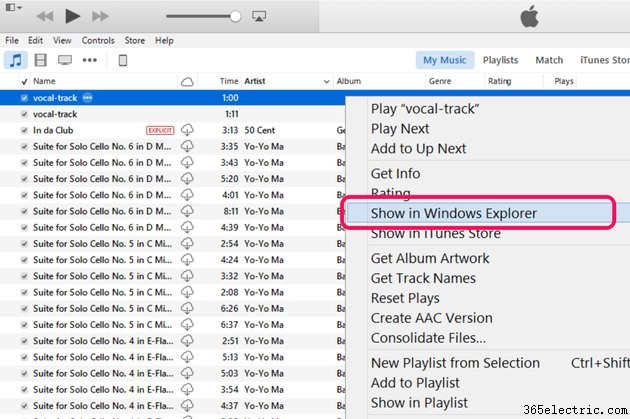
Task: Sort by the Name column header
Action: click(44, 81)
